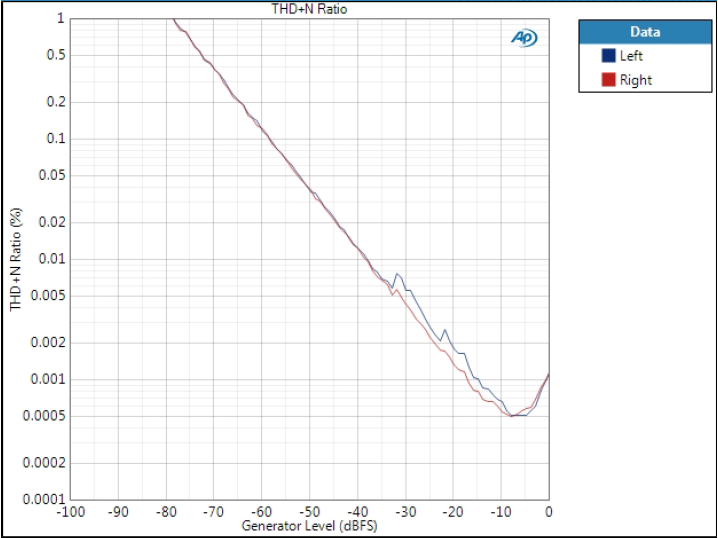Image resolution: width=718 pixels, height=538 pixels.
Task: Click the 0.002 label on the y-axis
Action: (49, 342)
